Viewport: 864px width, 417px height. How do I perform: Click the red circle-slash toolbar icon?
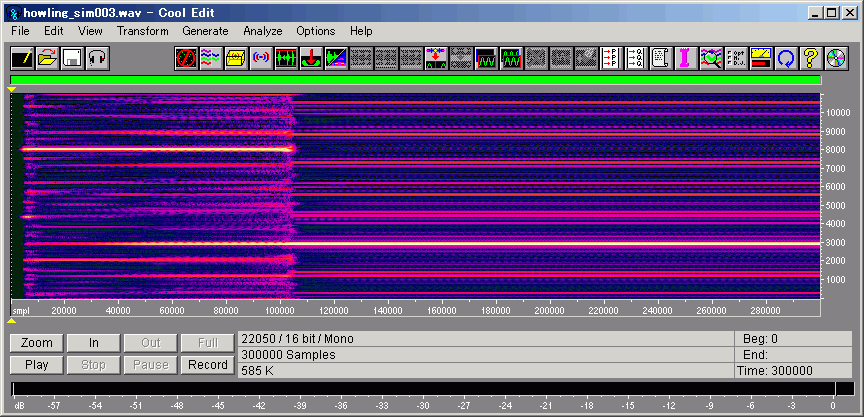click(186, 58)
